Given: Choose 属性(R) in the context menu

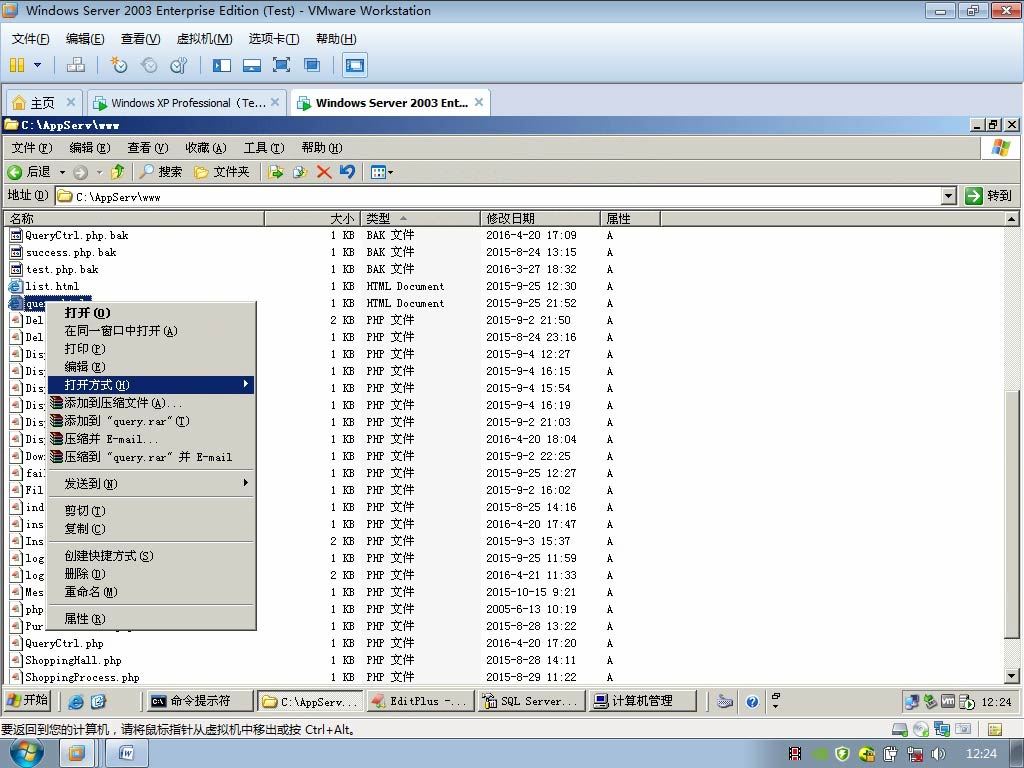Looking at the screenshot, I should [x=151, y=619].
